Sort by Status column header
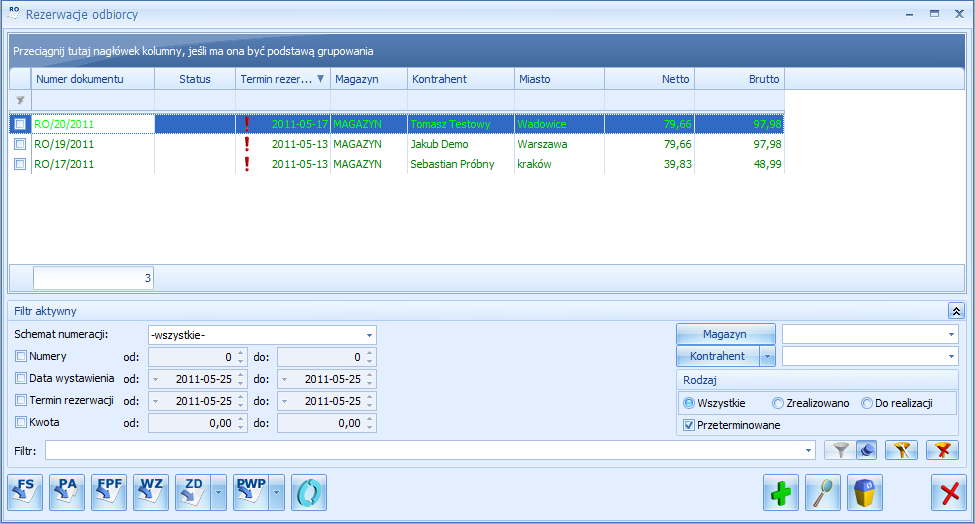The height and width of the screenshot is (524, 975). tap(195, 79)
